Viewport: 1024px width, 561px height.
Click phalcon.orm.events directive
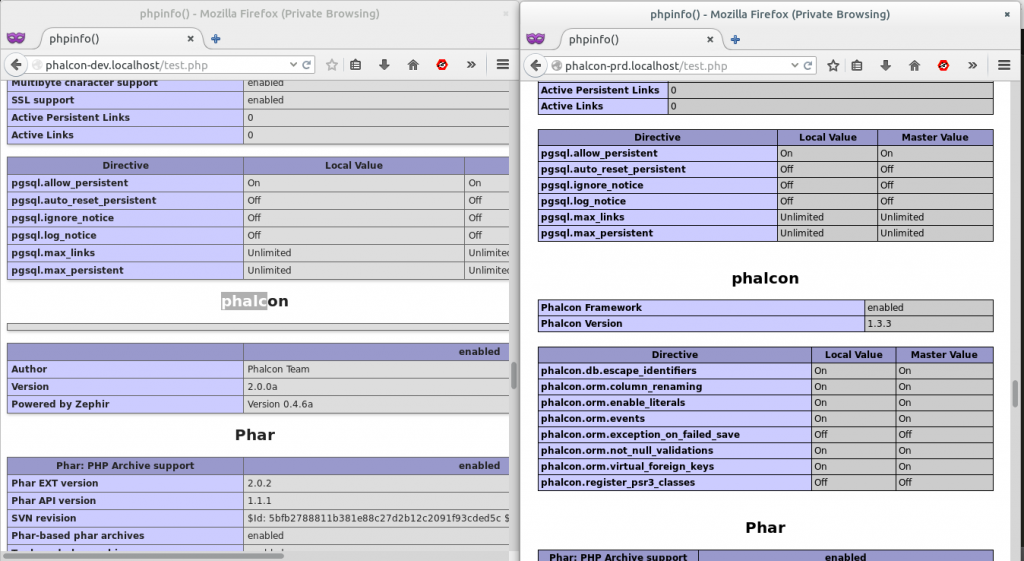tap(592, 419)
